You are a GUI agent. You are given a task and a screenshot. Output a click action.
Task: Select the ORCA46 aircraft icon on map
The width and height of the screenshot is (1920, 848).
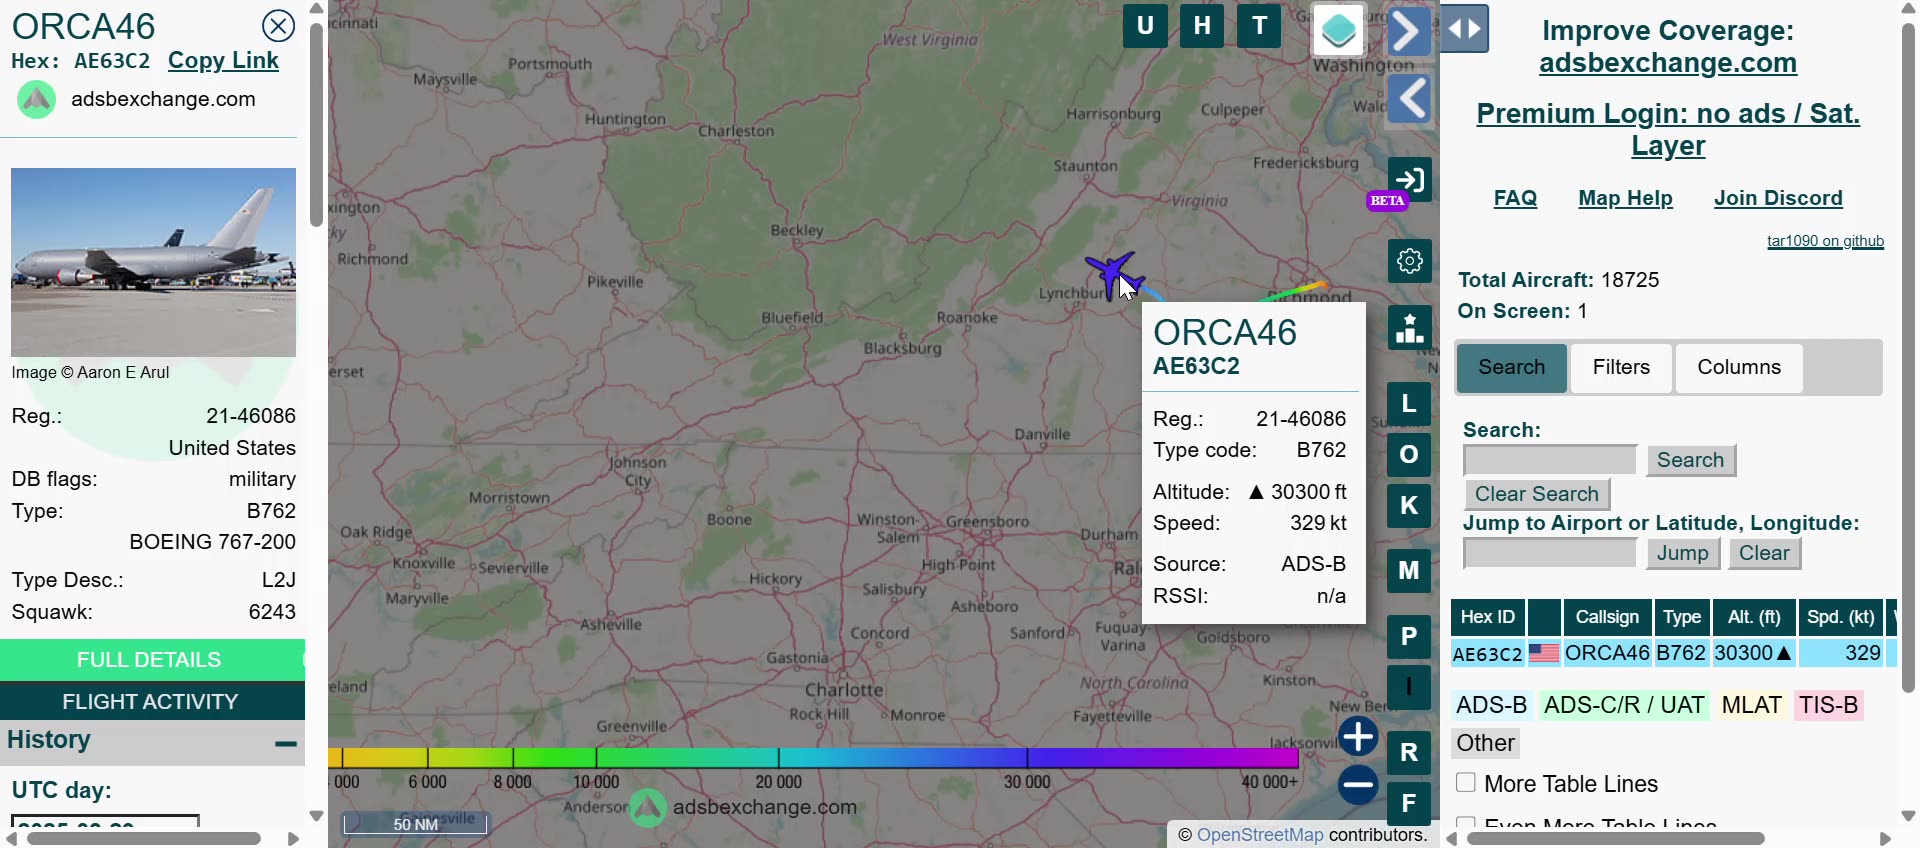coord(1113,274)
